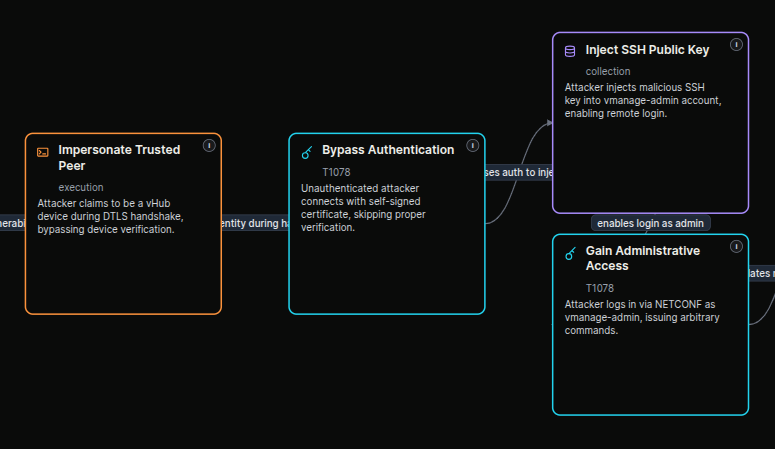The image size is (775, 449).
Task: Click T1078 under Gain Administrative Access
Action: point(600,288)
